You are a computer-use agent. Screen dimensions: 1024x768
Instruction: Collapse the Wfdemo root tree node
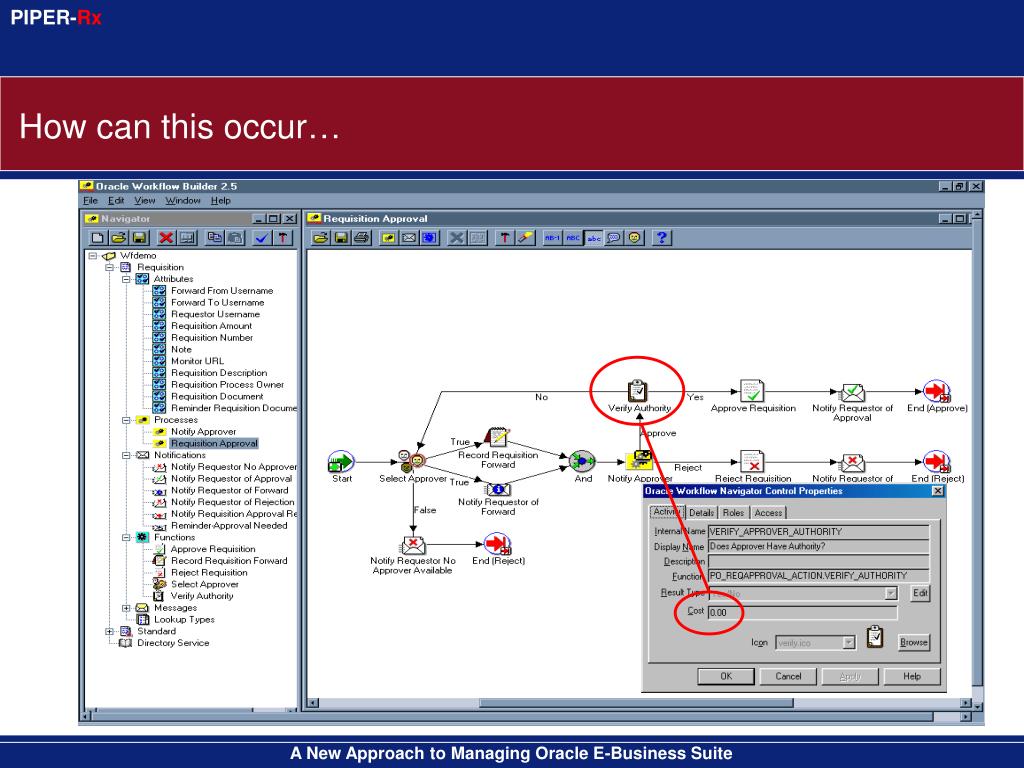[x=93, y=255]
